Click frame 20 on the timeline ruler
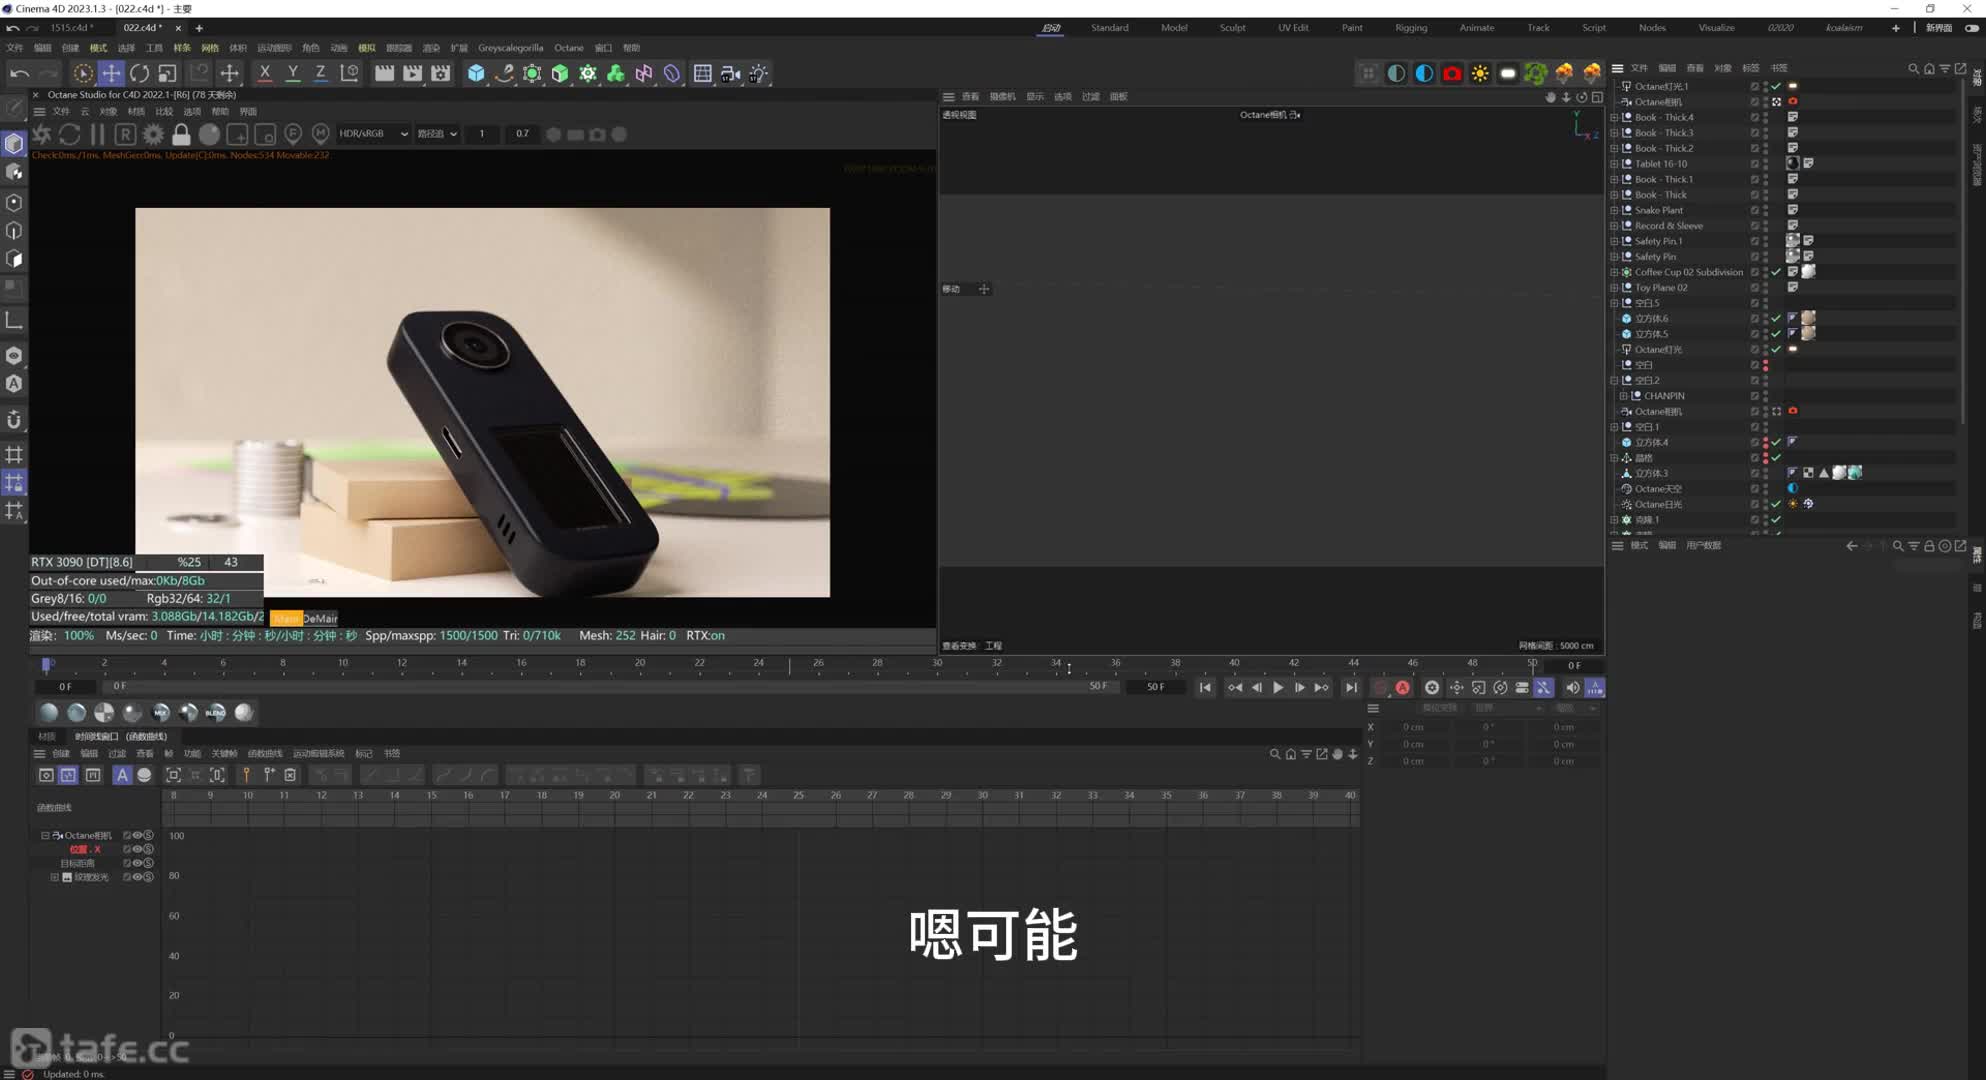Image resolution: width=1986 pixels, height=1080 pixels. click(640, 664)
